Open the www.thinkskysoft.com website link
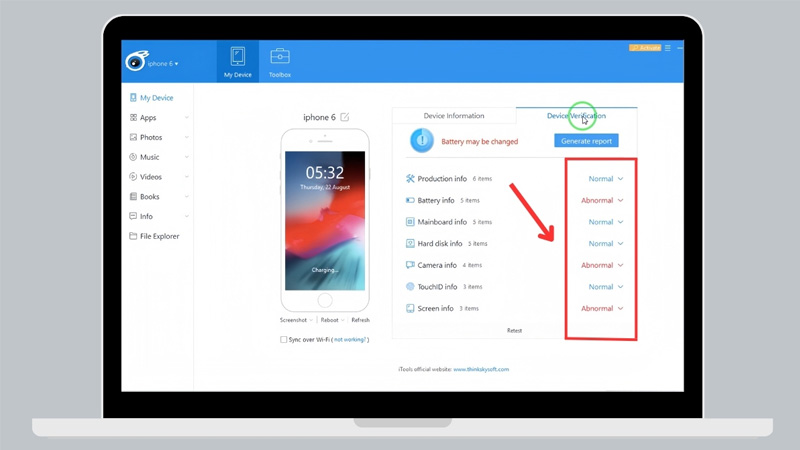This screenshot has height=450, width=800. 481,369
